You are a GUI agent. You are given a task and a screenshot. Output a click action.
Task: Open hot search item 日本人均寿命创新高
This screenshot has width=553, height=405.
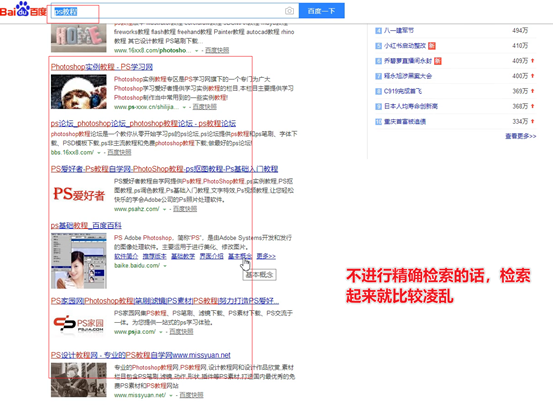(411, 106)
